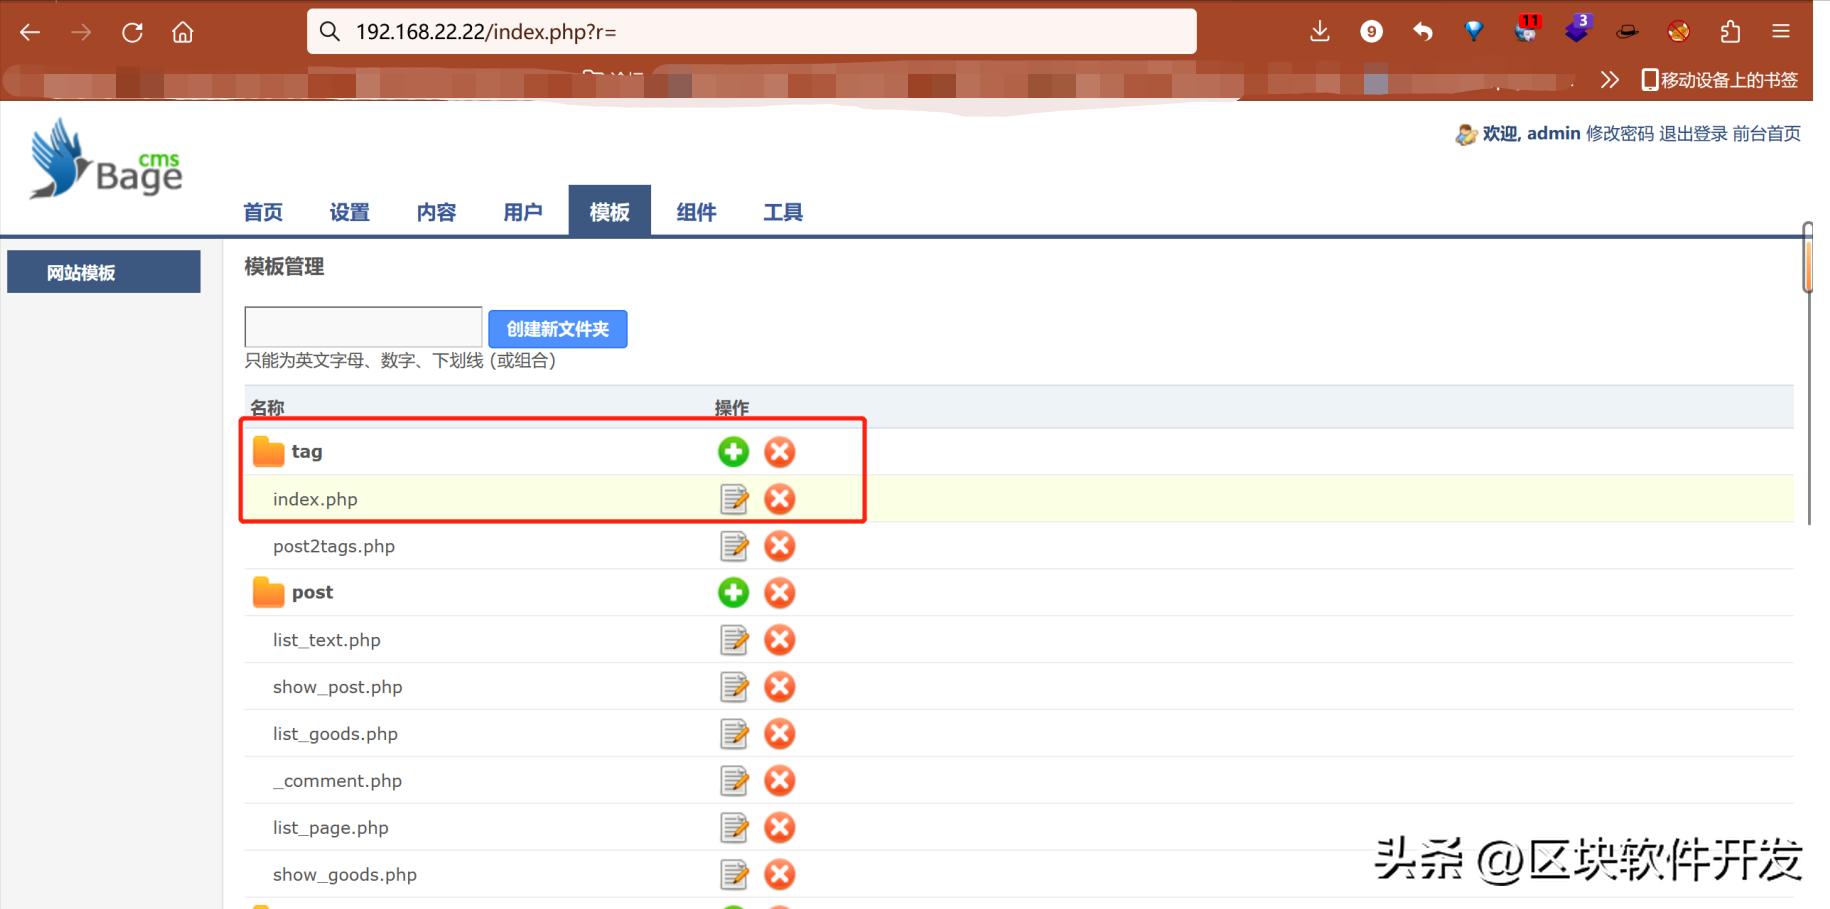Delete show_goods.php template
1830x909 pixels.
[x=780, y=875]
